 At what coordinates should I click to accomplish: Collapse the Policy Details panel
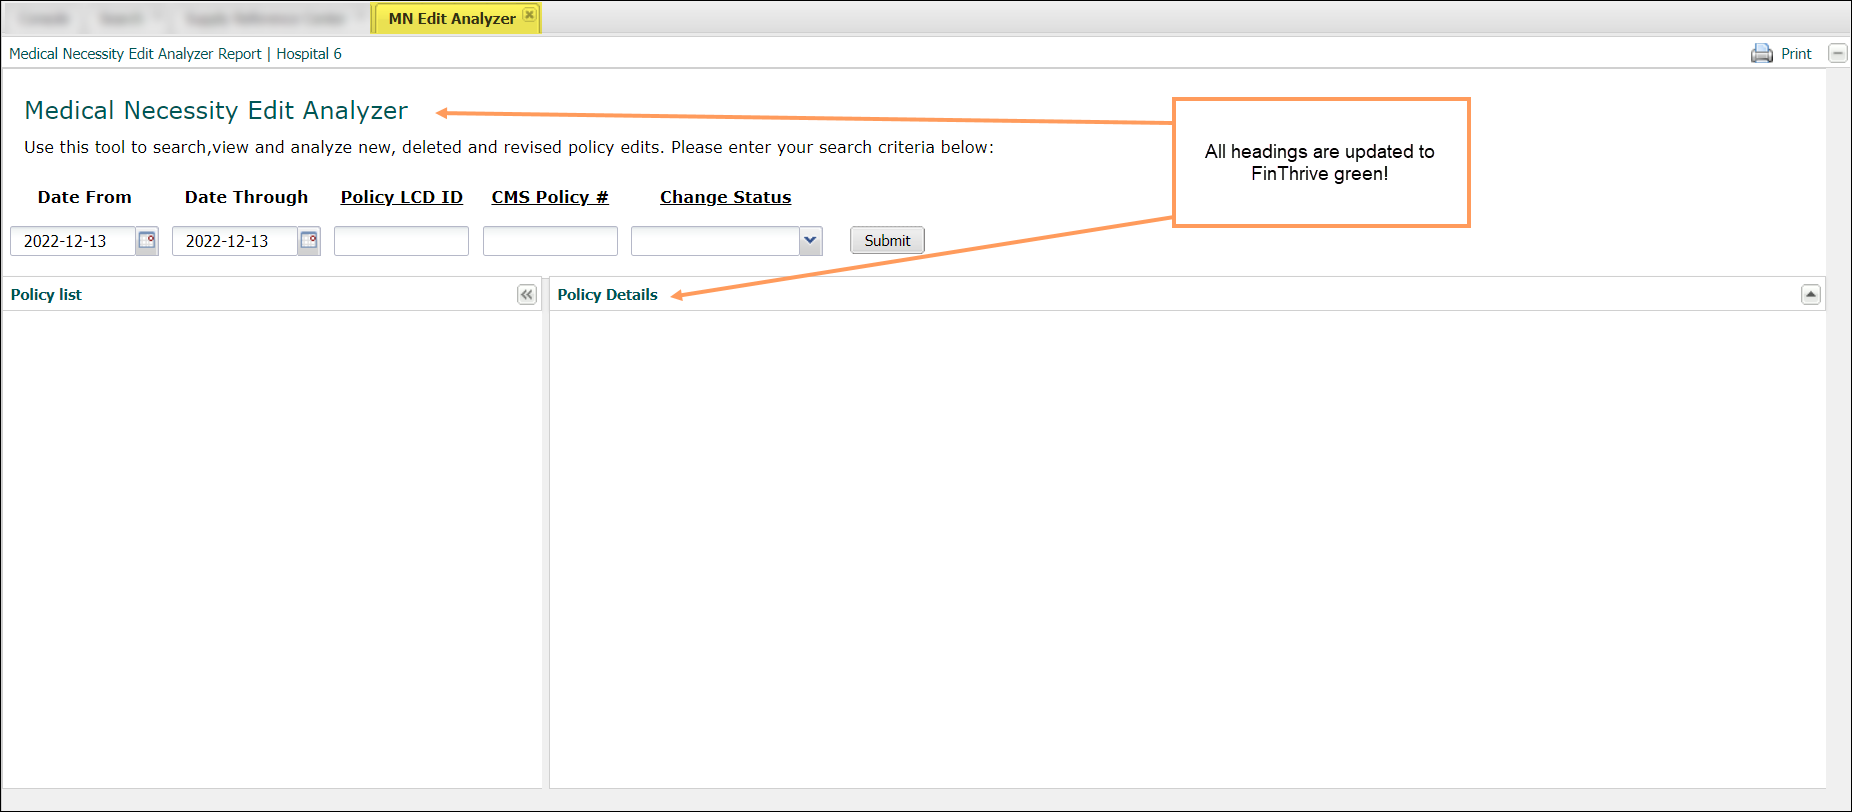click(x=1810, y=295)
